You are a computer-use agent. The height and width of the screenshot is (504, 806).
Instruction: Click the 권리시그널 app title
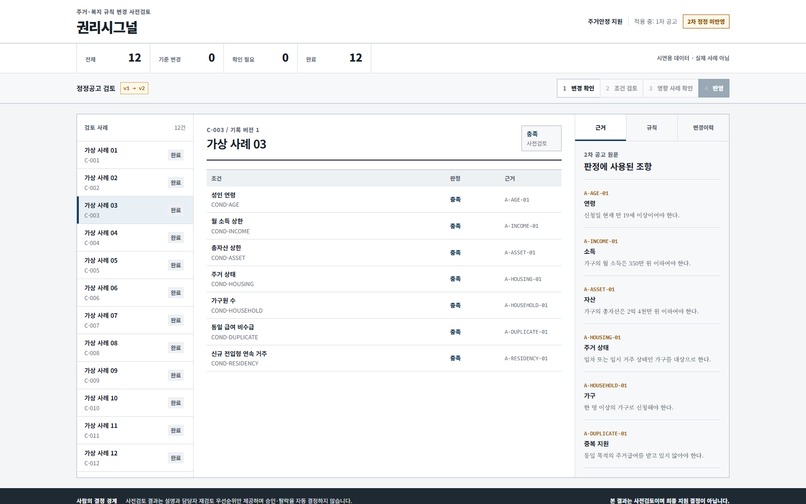[x=107, y=27]
